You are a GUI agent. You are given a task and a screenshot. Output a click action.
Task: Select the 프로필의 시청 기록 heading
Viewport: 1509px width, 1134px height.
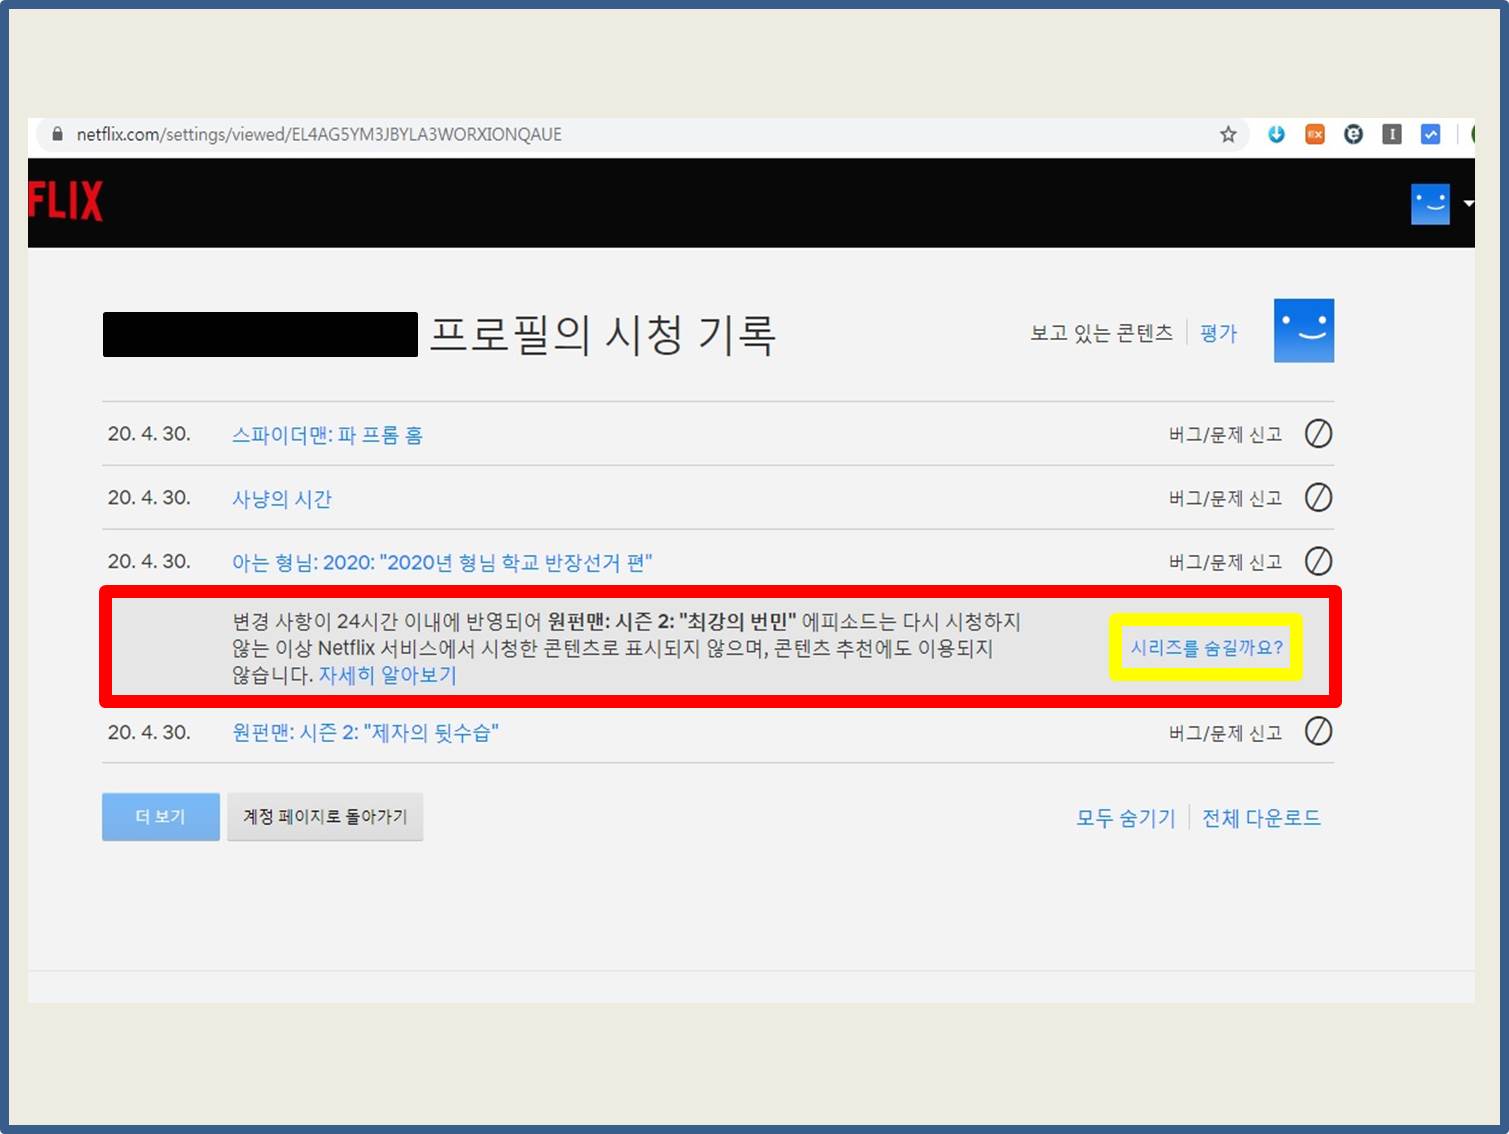pos(602,334)
